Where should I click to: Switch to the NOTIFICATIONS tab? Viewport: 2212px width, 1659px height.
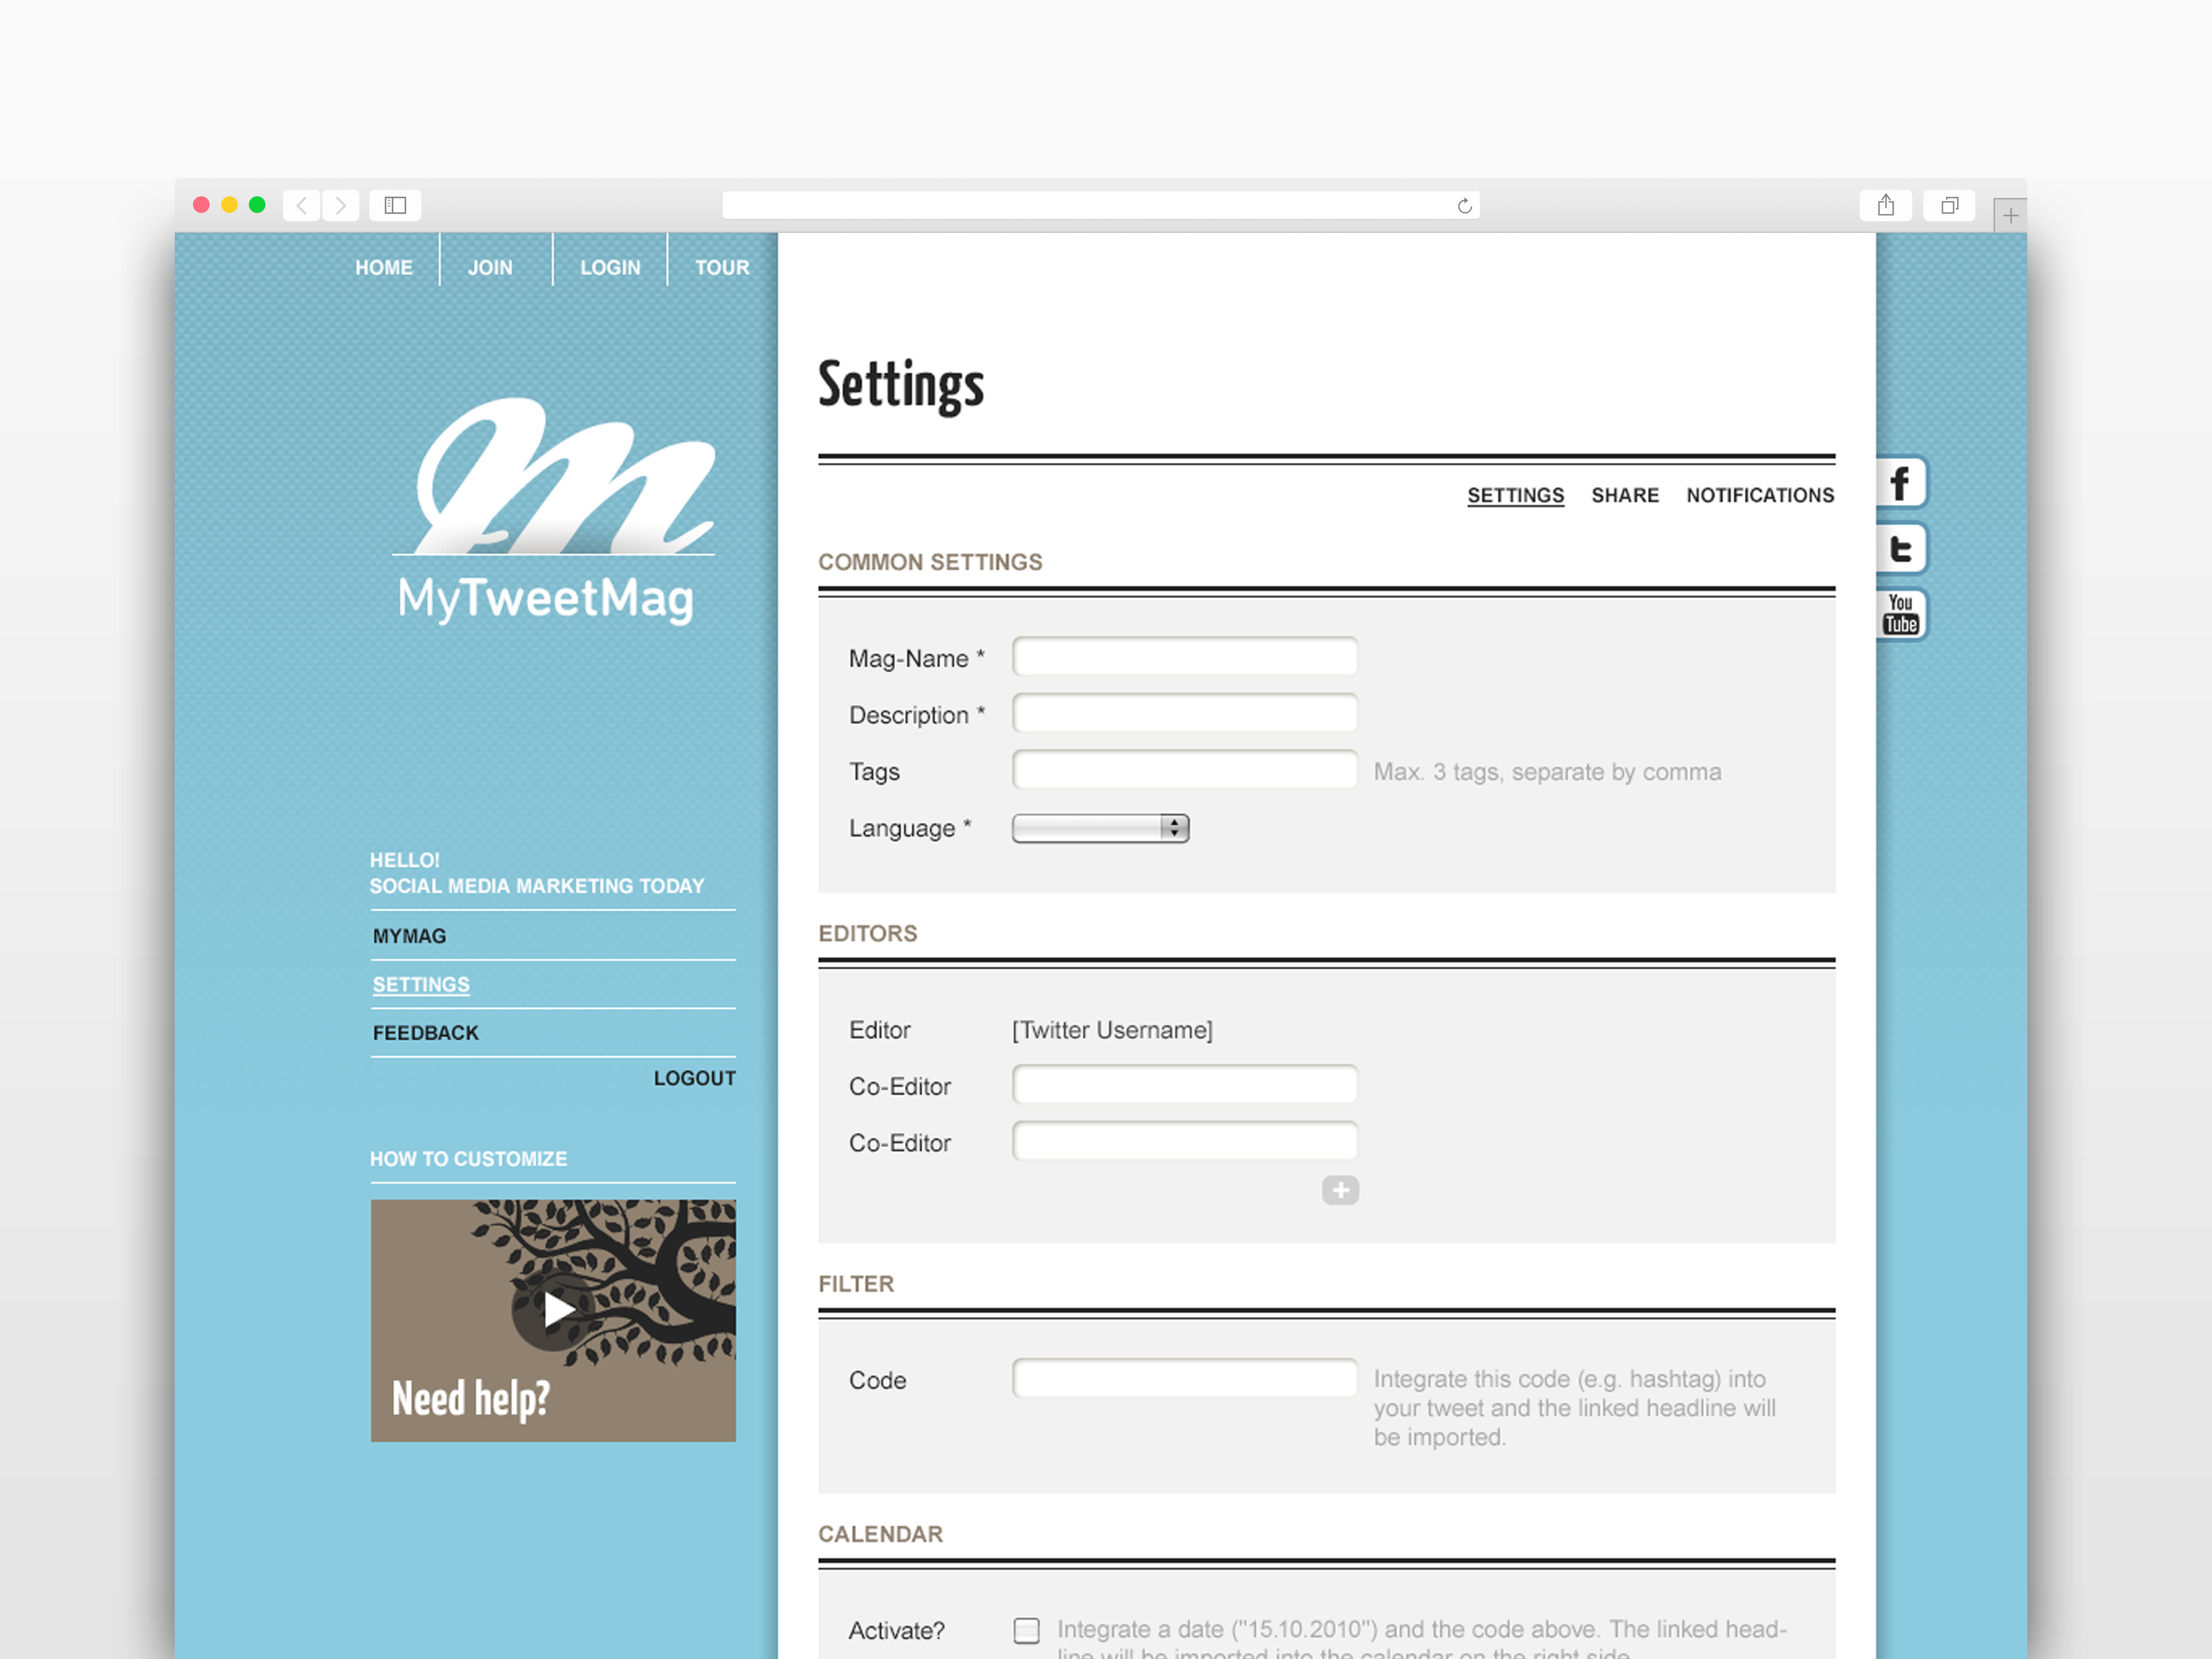[1760, 495]
